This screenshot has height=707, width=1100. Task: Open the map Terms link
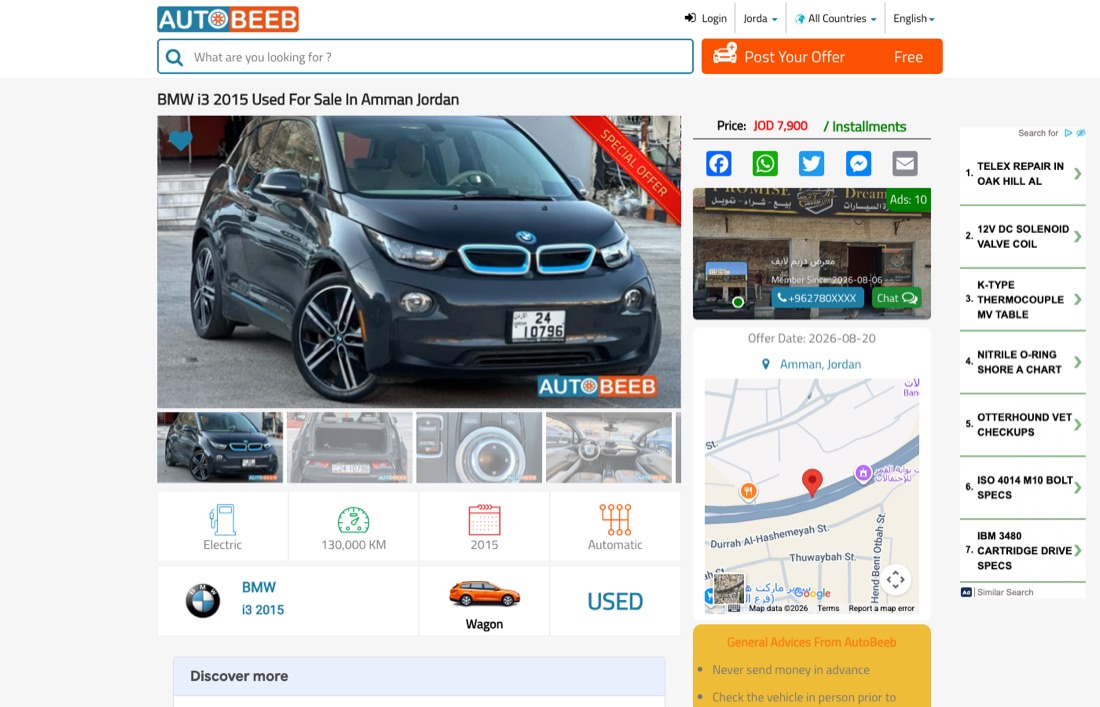click(x=828, y=609)
